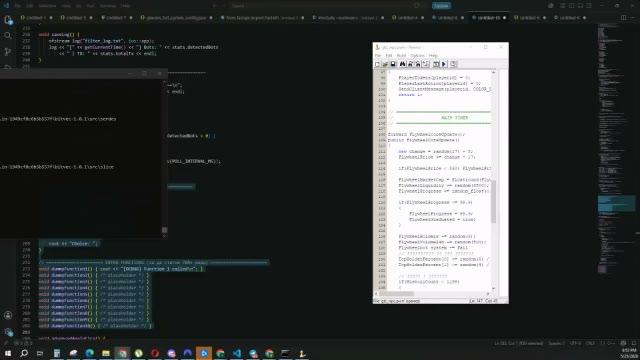
Task: Click the UTF-8 encoding status item
Action: tap(575, 343)
